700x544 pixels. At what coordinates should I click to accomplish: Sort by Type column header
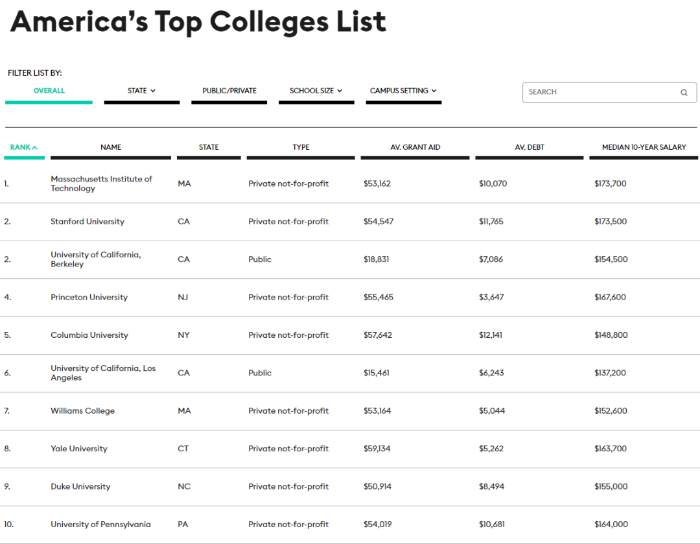point(300,147)
